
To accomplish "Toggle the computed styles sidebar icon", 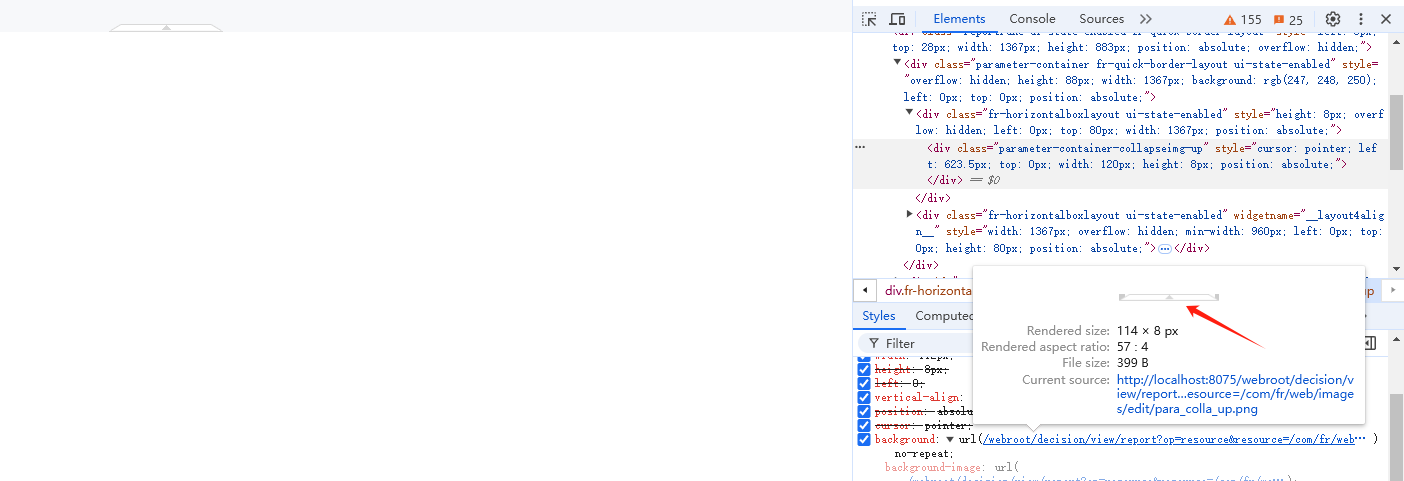I will coord(1369,343).
